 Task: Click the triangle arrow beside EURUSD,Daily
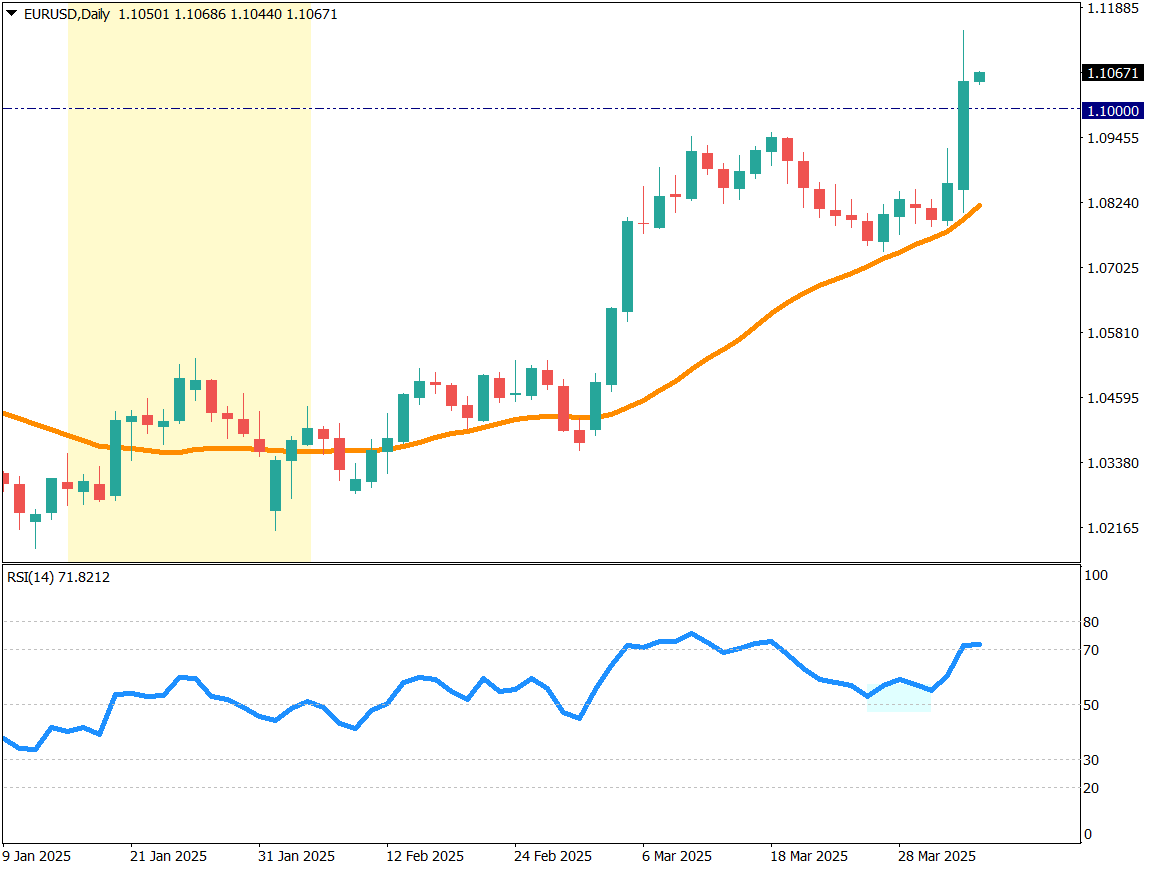pos(12,12)
